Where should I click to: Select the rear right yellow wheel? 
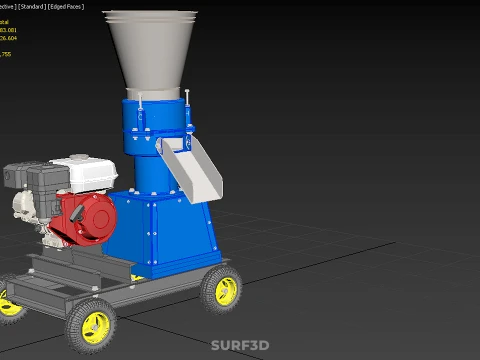pos(222,289)
